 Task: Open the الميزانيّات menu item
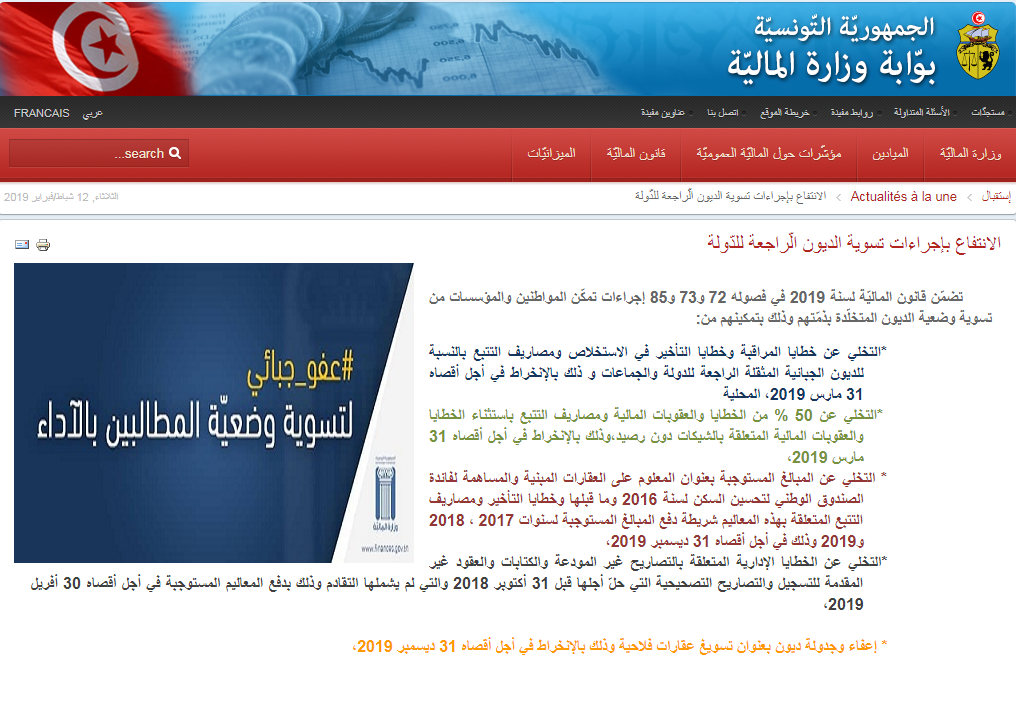pyautogui.click(x=551, y=154)
